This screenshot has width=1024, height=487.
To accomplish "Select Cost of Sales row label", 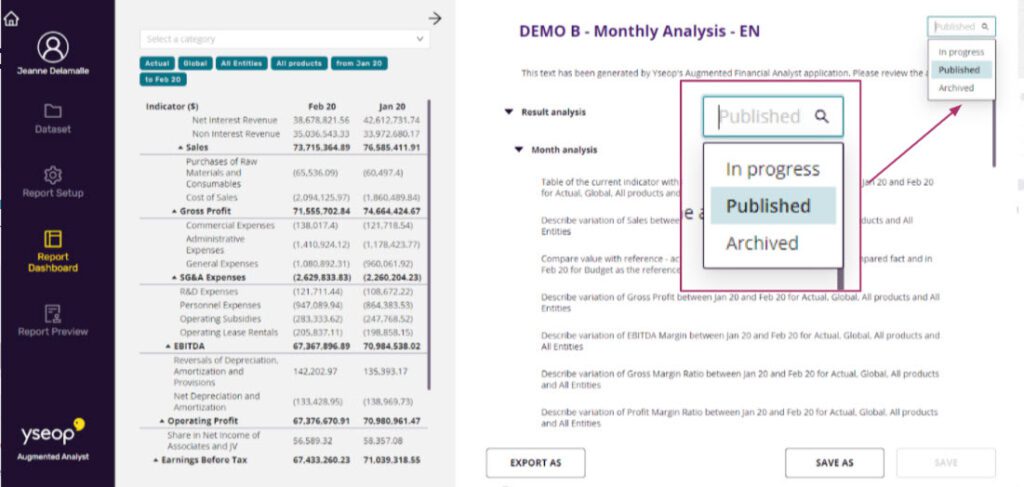I will coord(212,198).
